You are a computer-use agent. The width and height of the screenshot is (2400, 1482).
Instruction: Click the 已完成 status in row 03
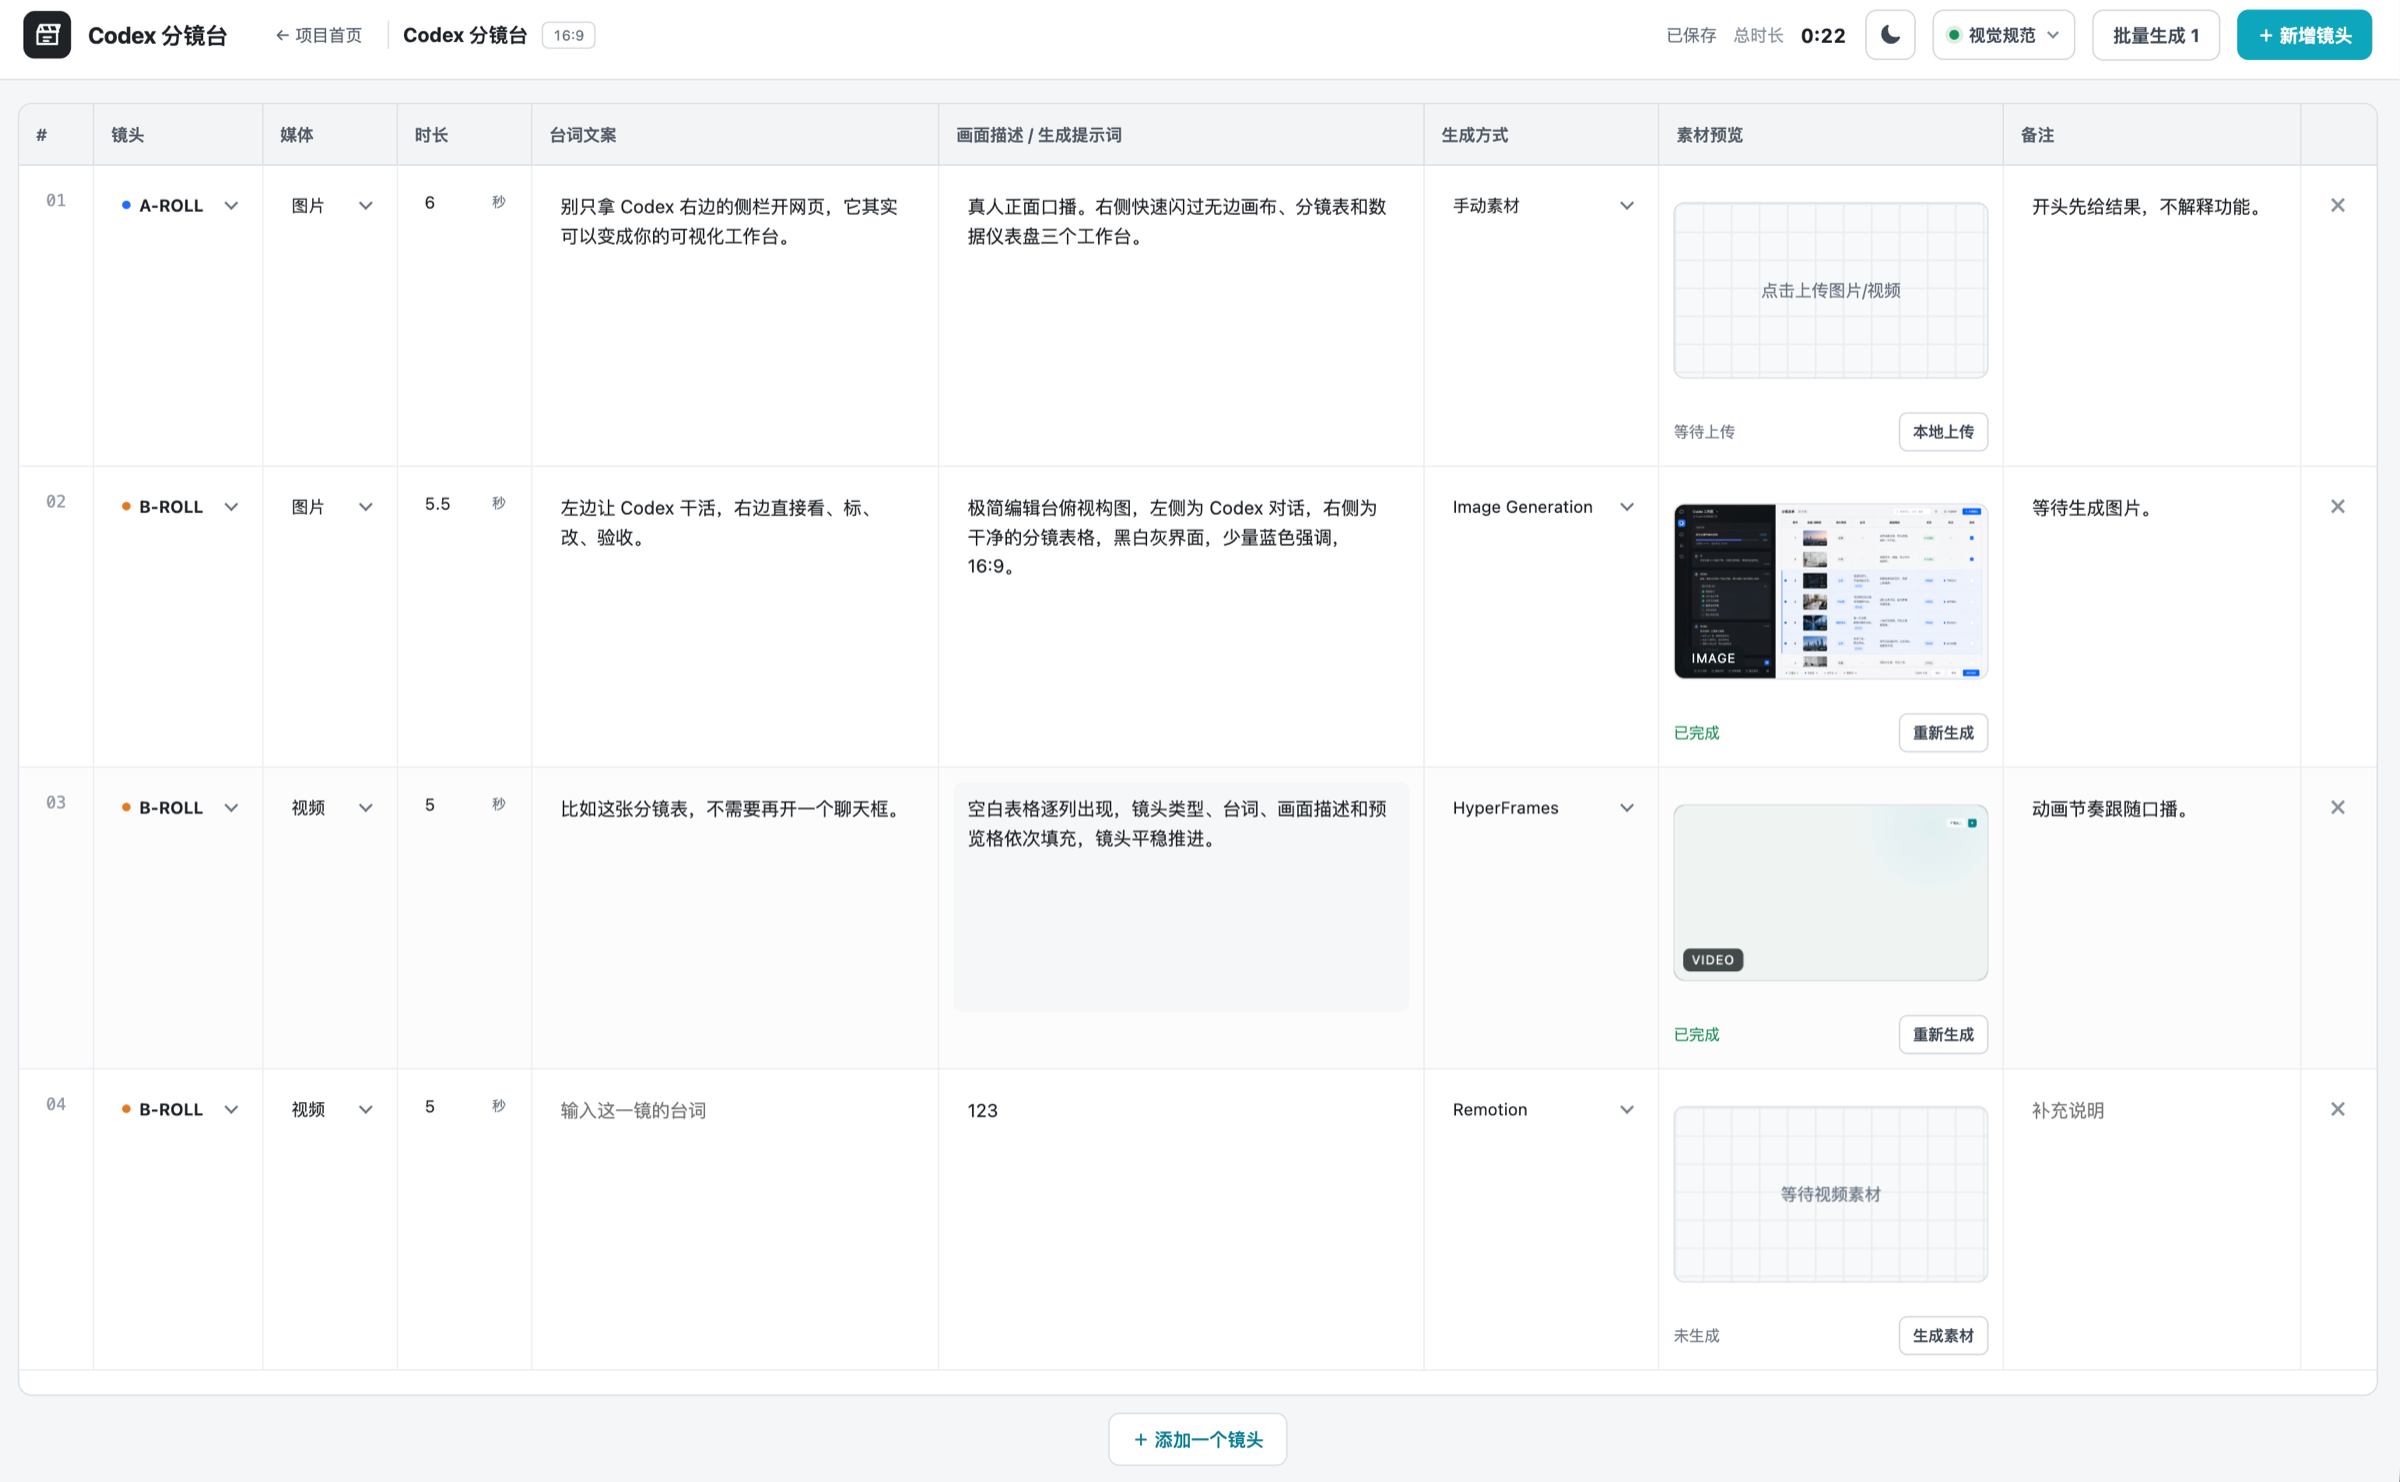pyautogui.click(x=1696, y=1035)
